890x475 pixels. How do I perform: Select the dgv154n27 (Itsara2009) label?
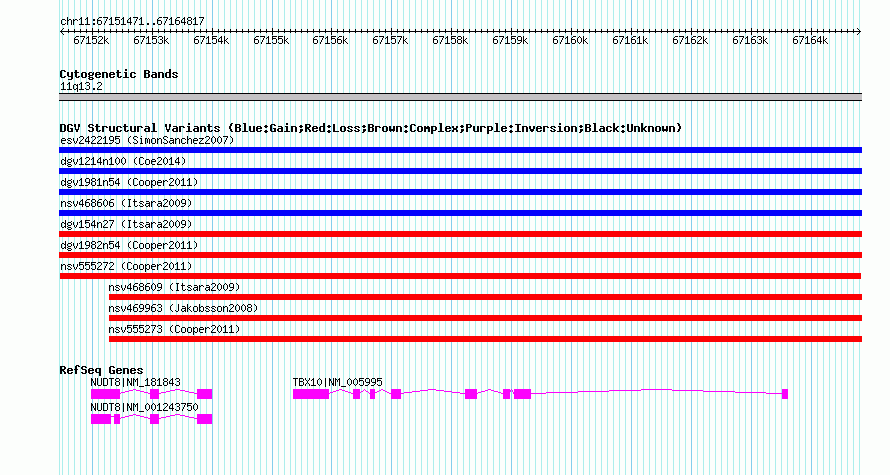point(126,224)
